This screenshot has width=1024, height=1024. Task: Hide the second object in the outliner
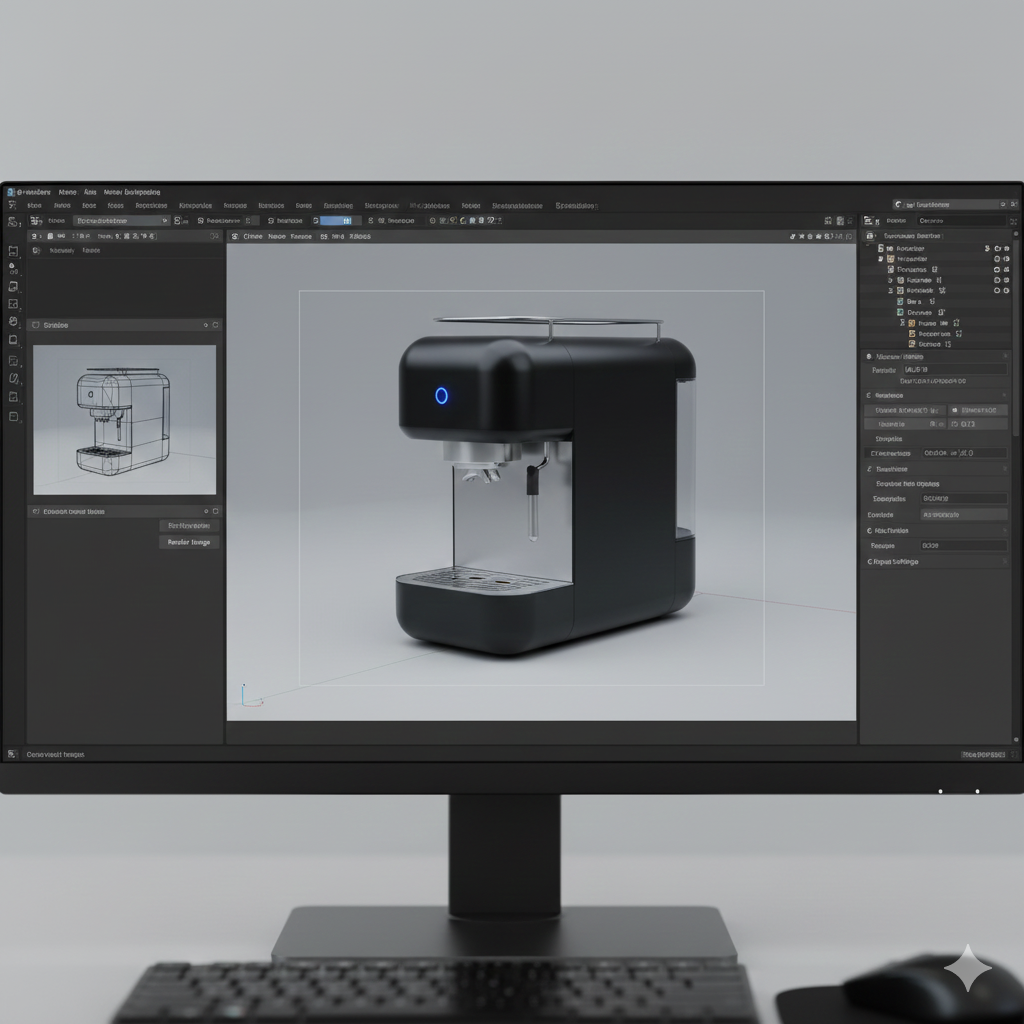(x=997, y=259)
